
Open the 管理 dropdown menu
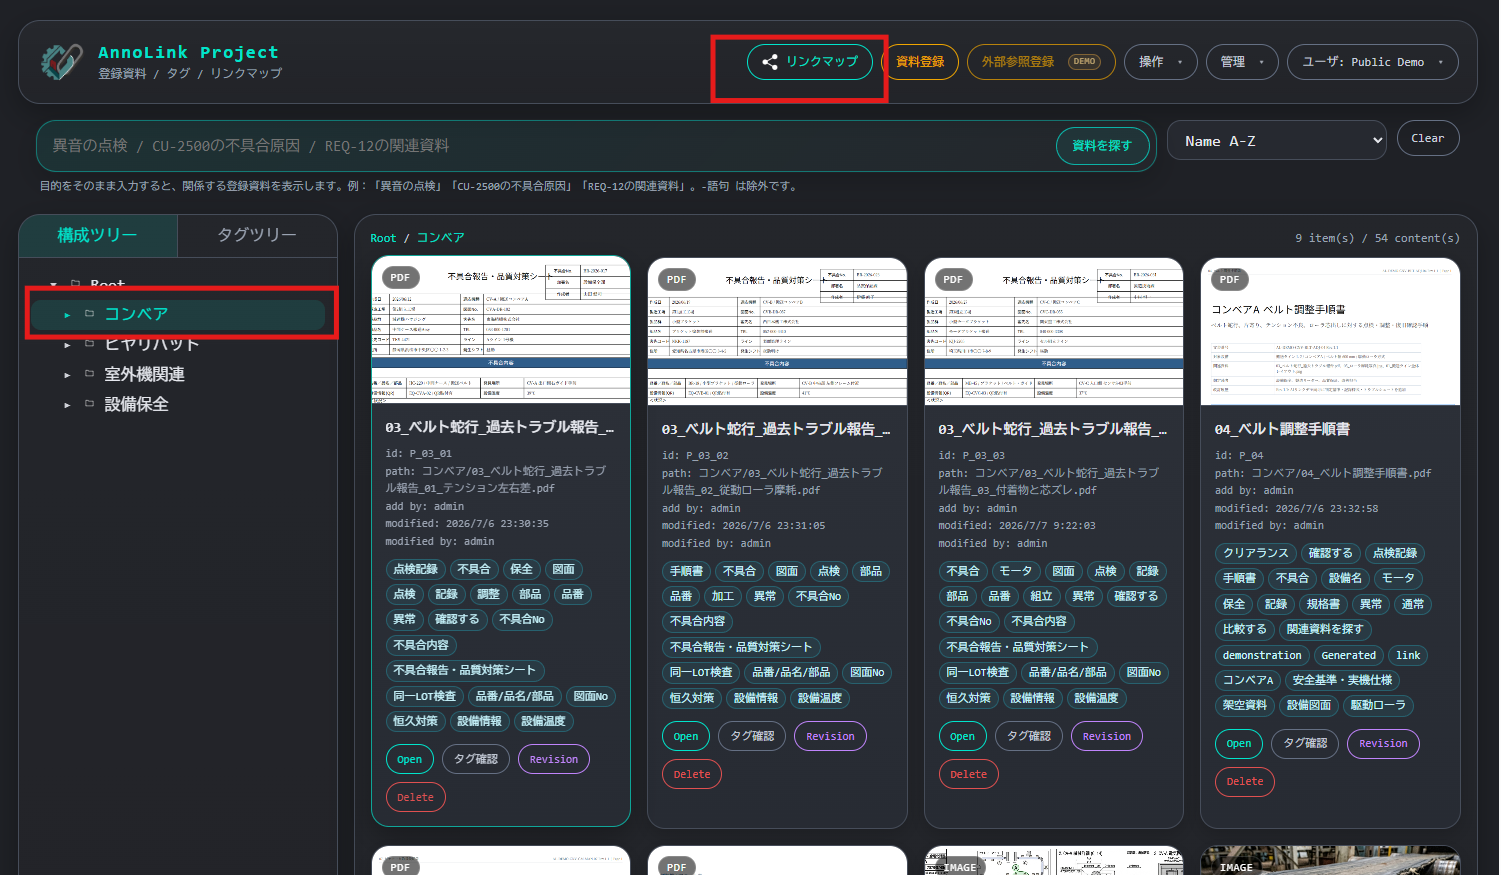pos(1242,62)
